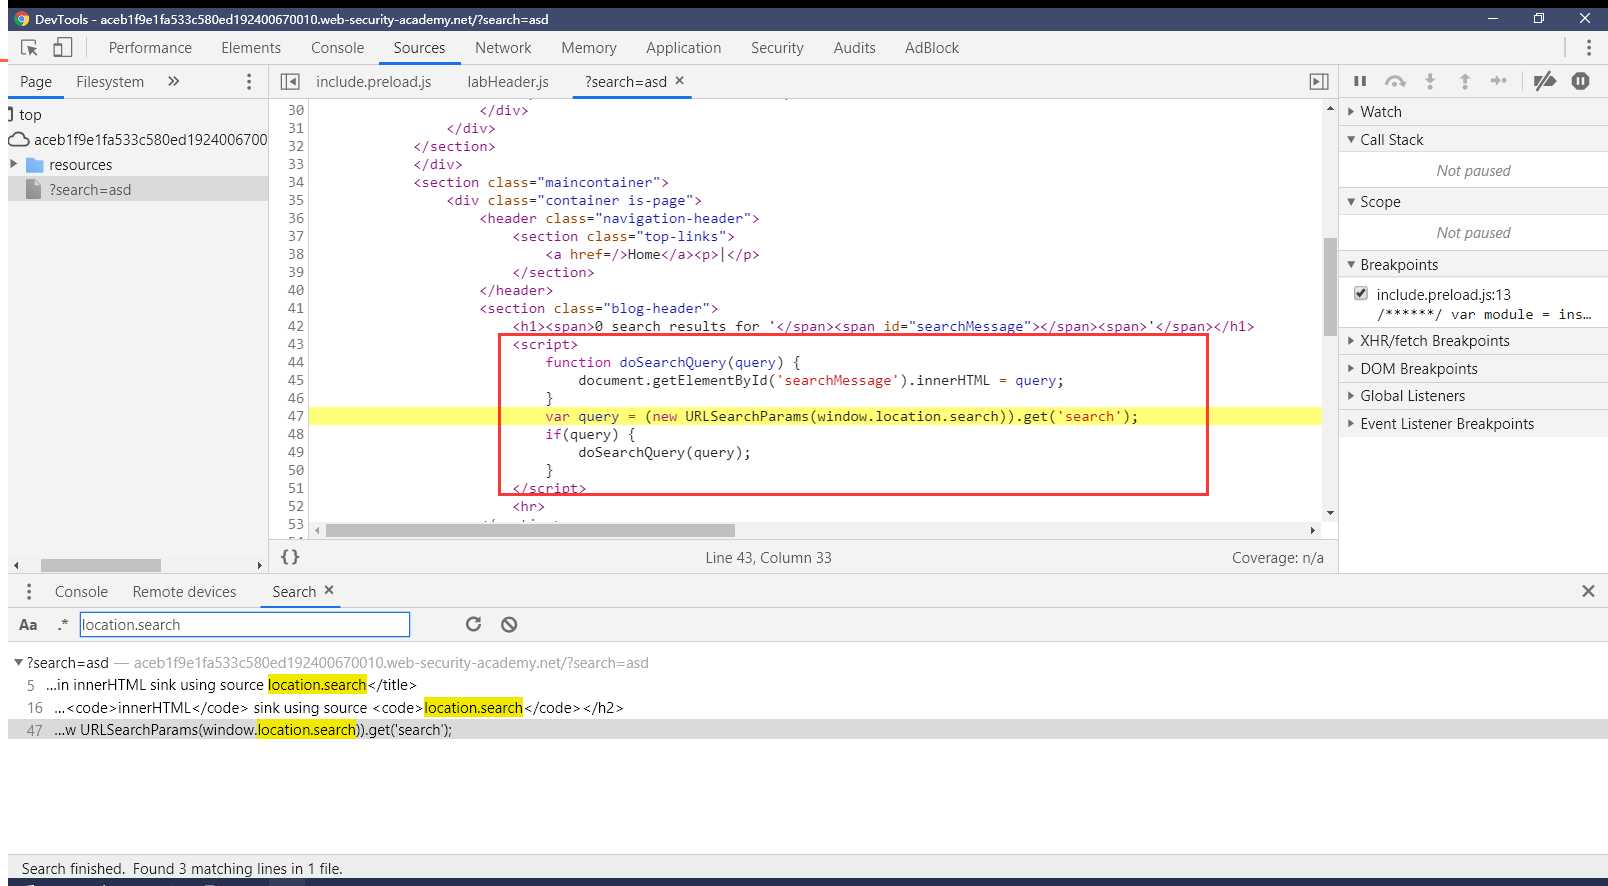Viewport: 1608px width, 886px height.
Task: Open the DevTools main kebab menu
Action: 1588,48
